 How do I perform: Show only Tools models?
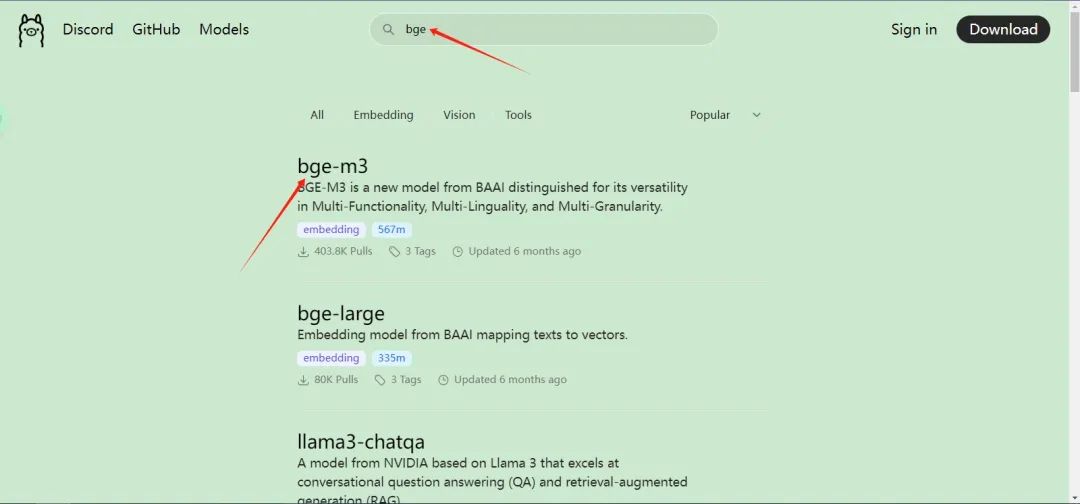518,115
